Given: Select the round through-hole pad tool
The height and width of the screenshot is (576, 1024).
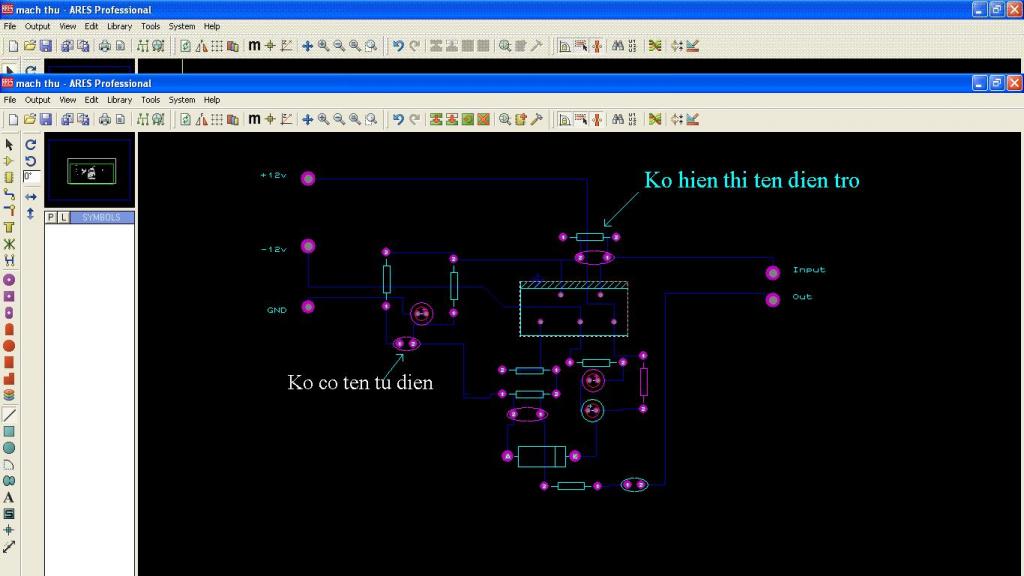Looking at the screenshot, I should (9, 280).
